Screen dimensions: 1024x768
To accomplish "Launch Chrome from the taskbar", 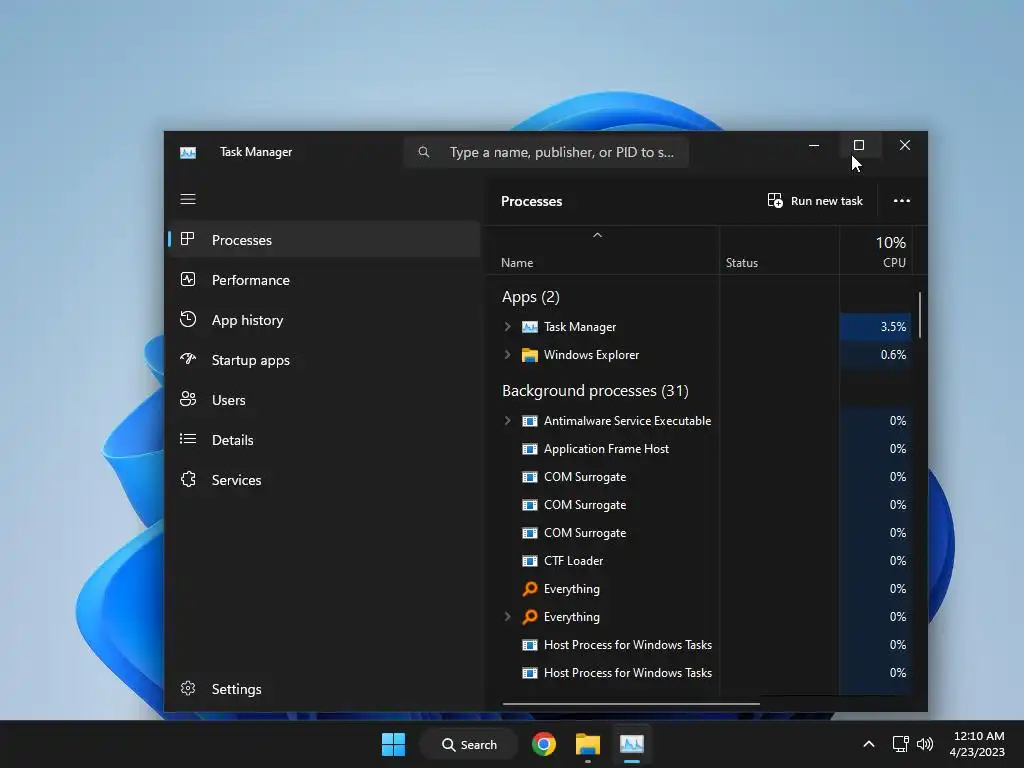I will (543, 744).
